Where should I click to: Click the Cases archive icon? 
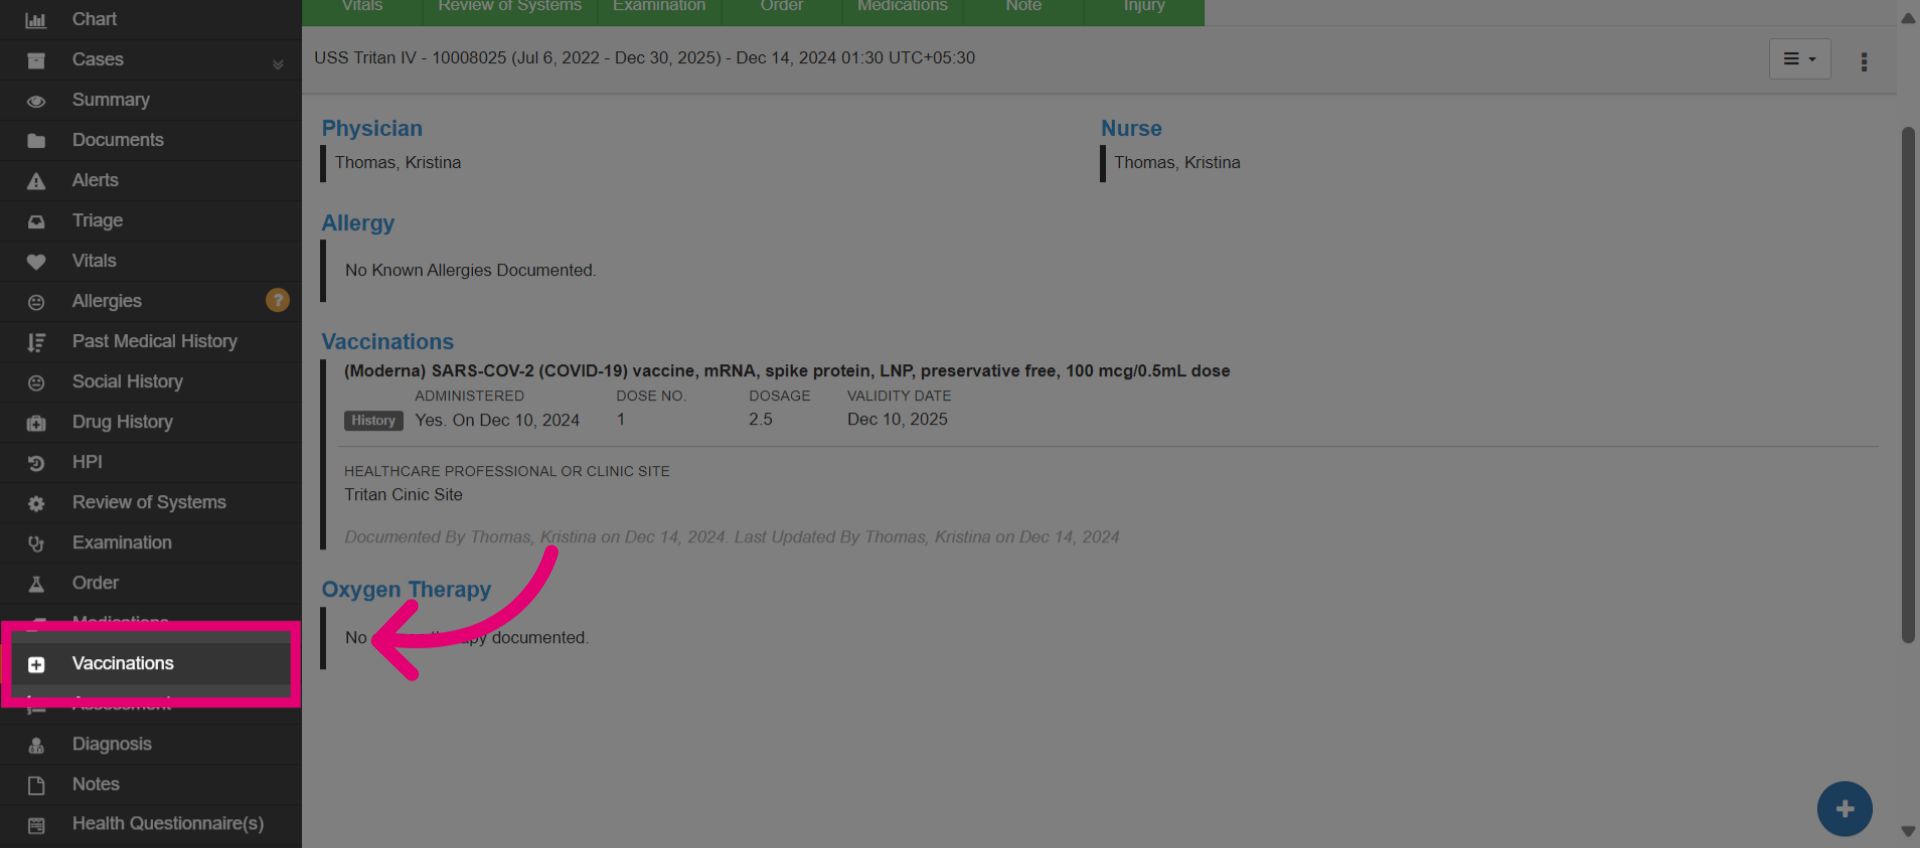36,60
